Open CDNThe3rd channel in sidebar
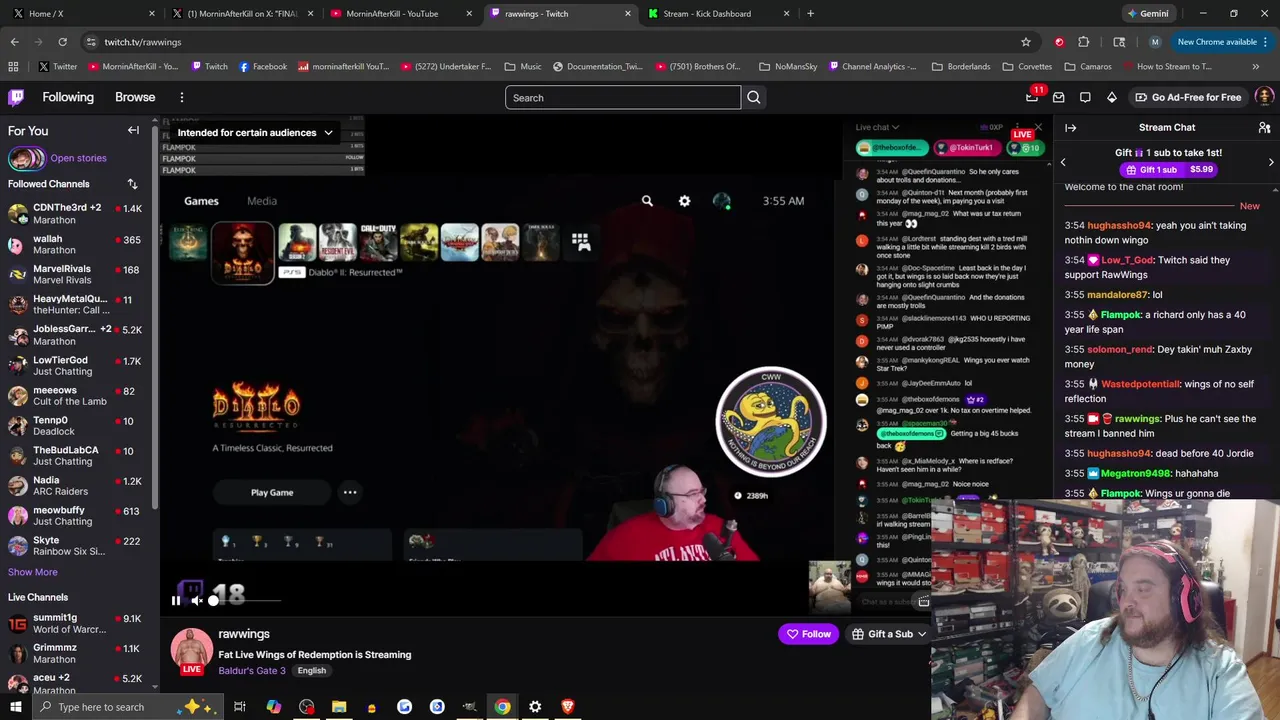This screenshot has width=1280, height=720. pos(75,214)
